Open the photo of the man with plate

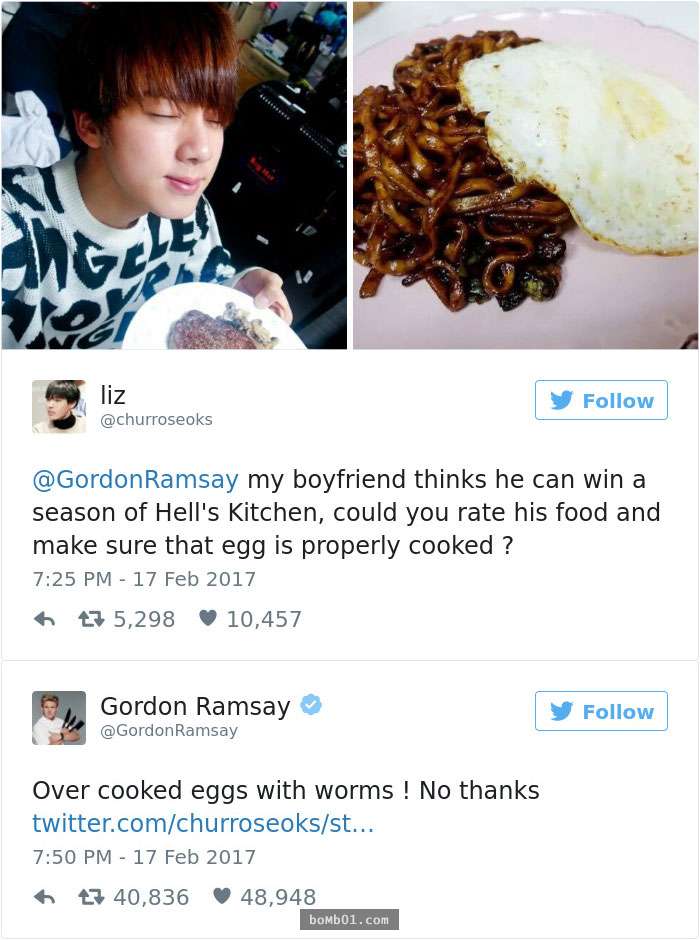pos(174,175)
